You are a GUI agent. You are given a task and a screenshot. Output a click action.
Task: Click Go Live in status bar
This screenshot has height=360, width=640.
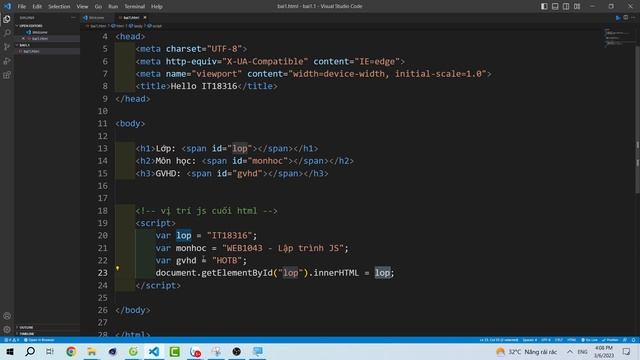click(x=589, y=340)
